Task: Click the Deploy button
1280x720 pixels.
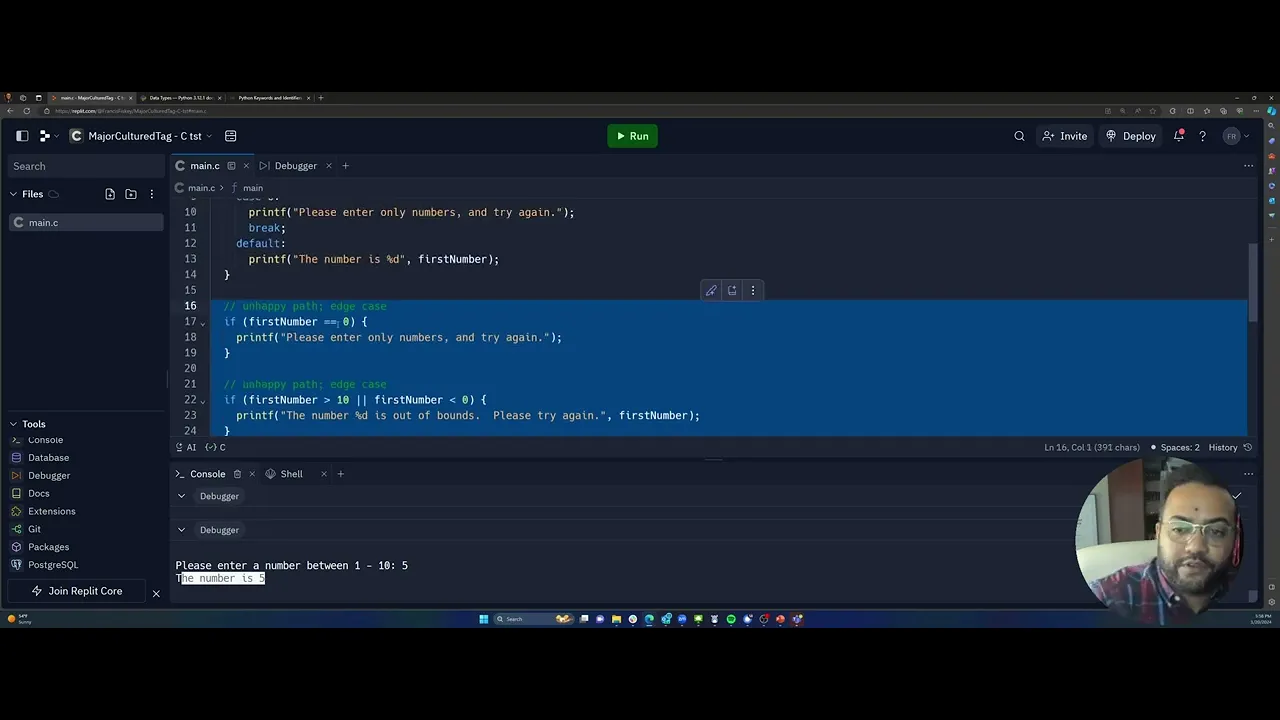Action: [x=1130, y=136]
